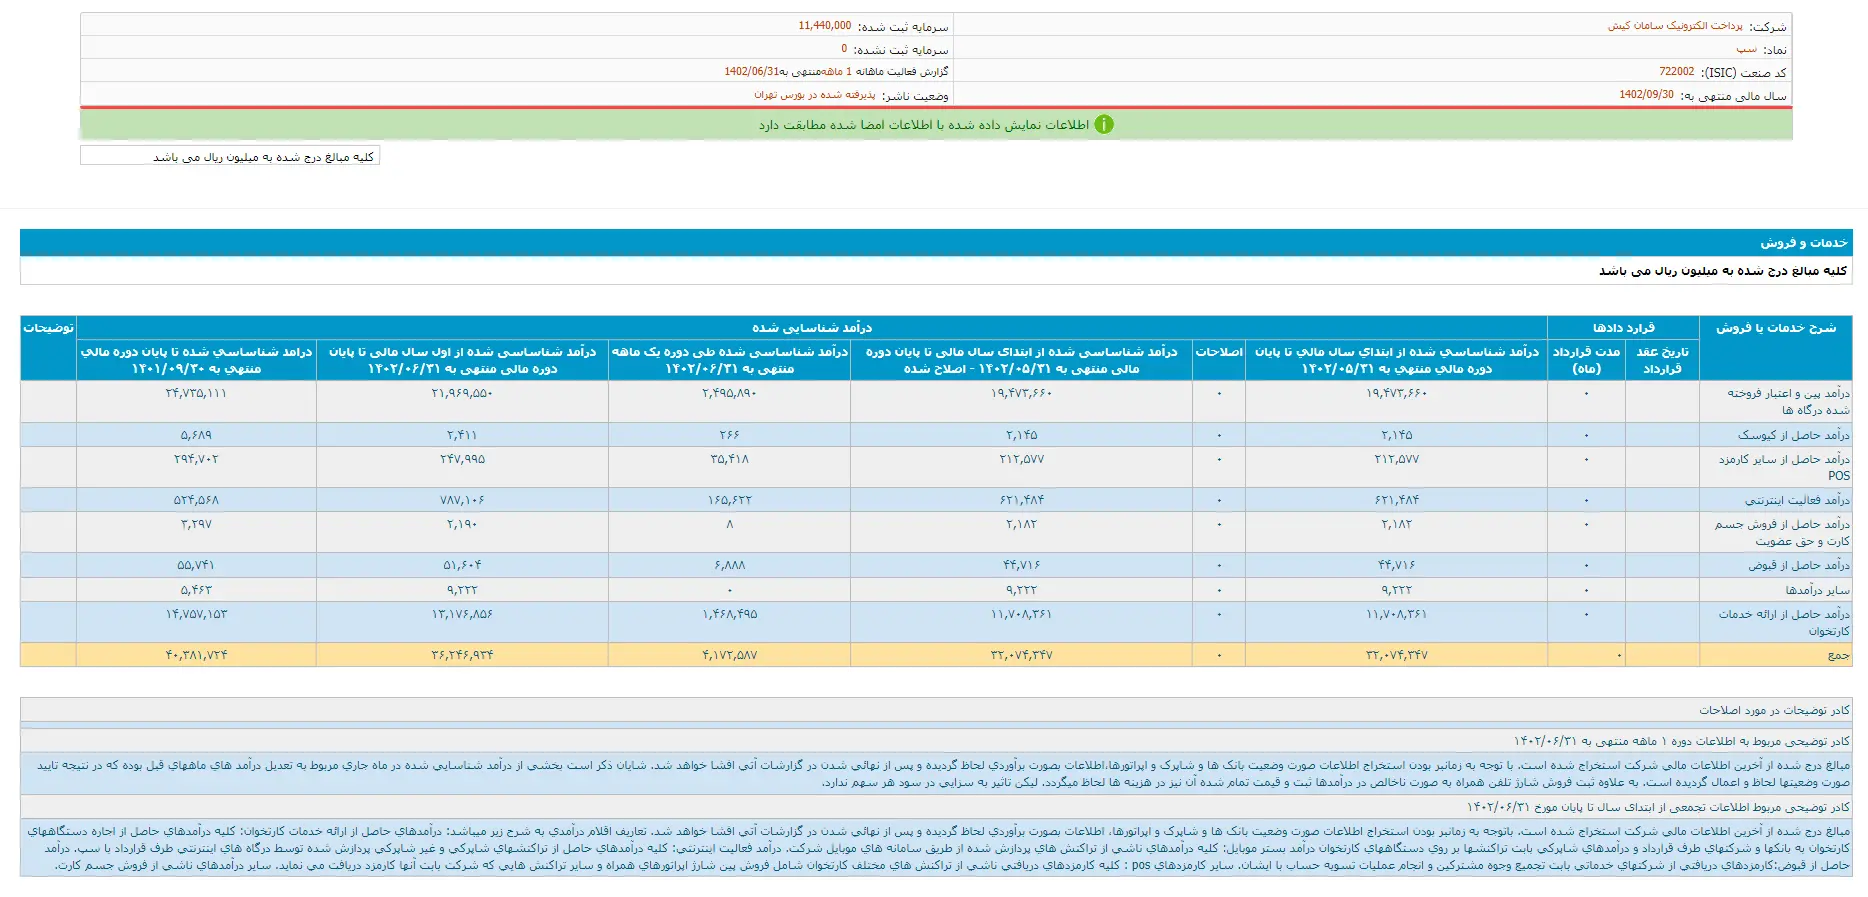Select row label درآمد حاصل از سایر کارمزد POS
This screenshot has width=1868, height=897.
click(1785, 467)
